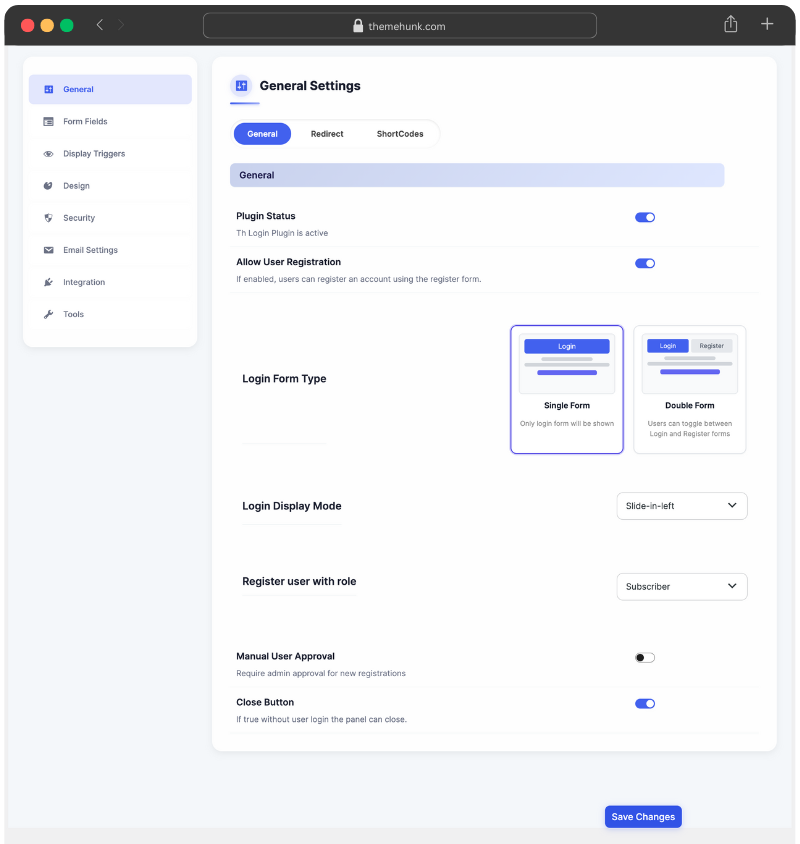The image size is (800, 844).
Task: Switch to the Redirect tab
Action: pyautogui.click(x=328, y=133)
